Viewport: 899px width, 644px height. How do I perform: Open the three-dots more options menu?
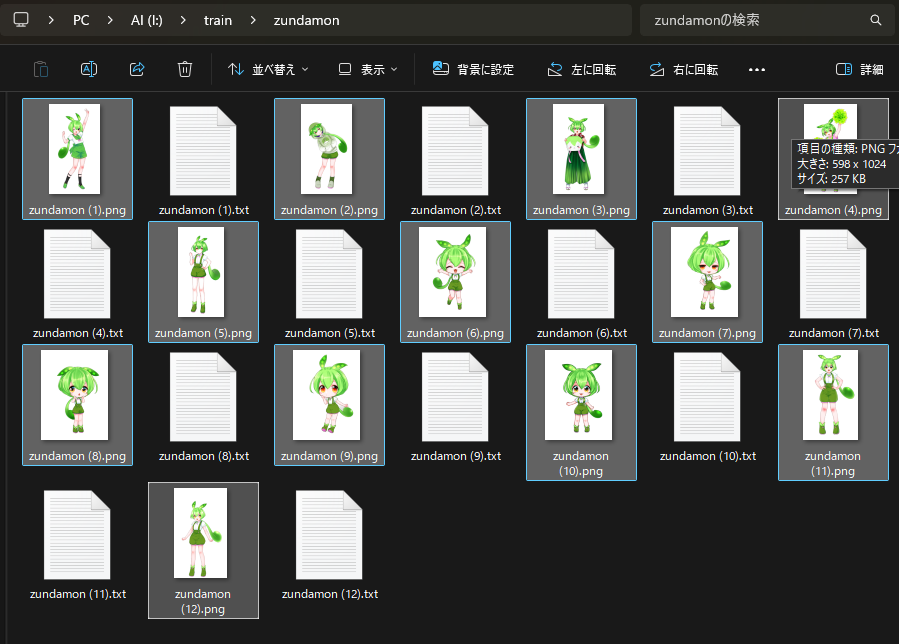[x=757, y=69]
